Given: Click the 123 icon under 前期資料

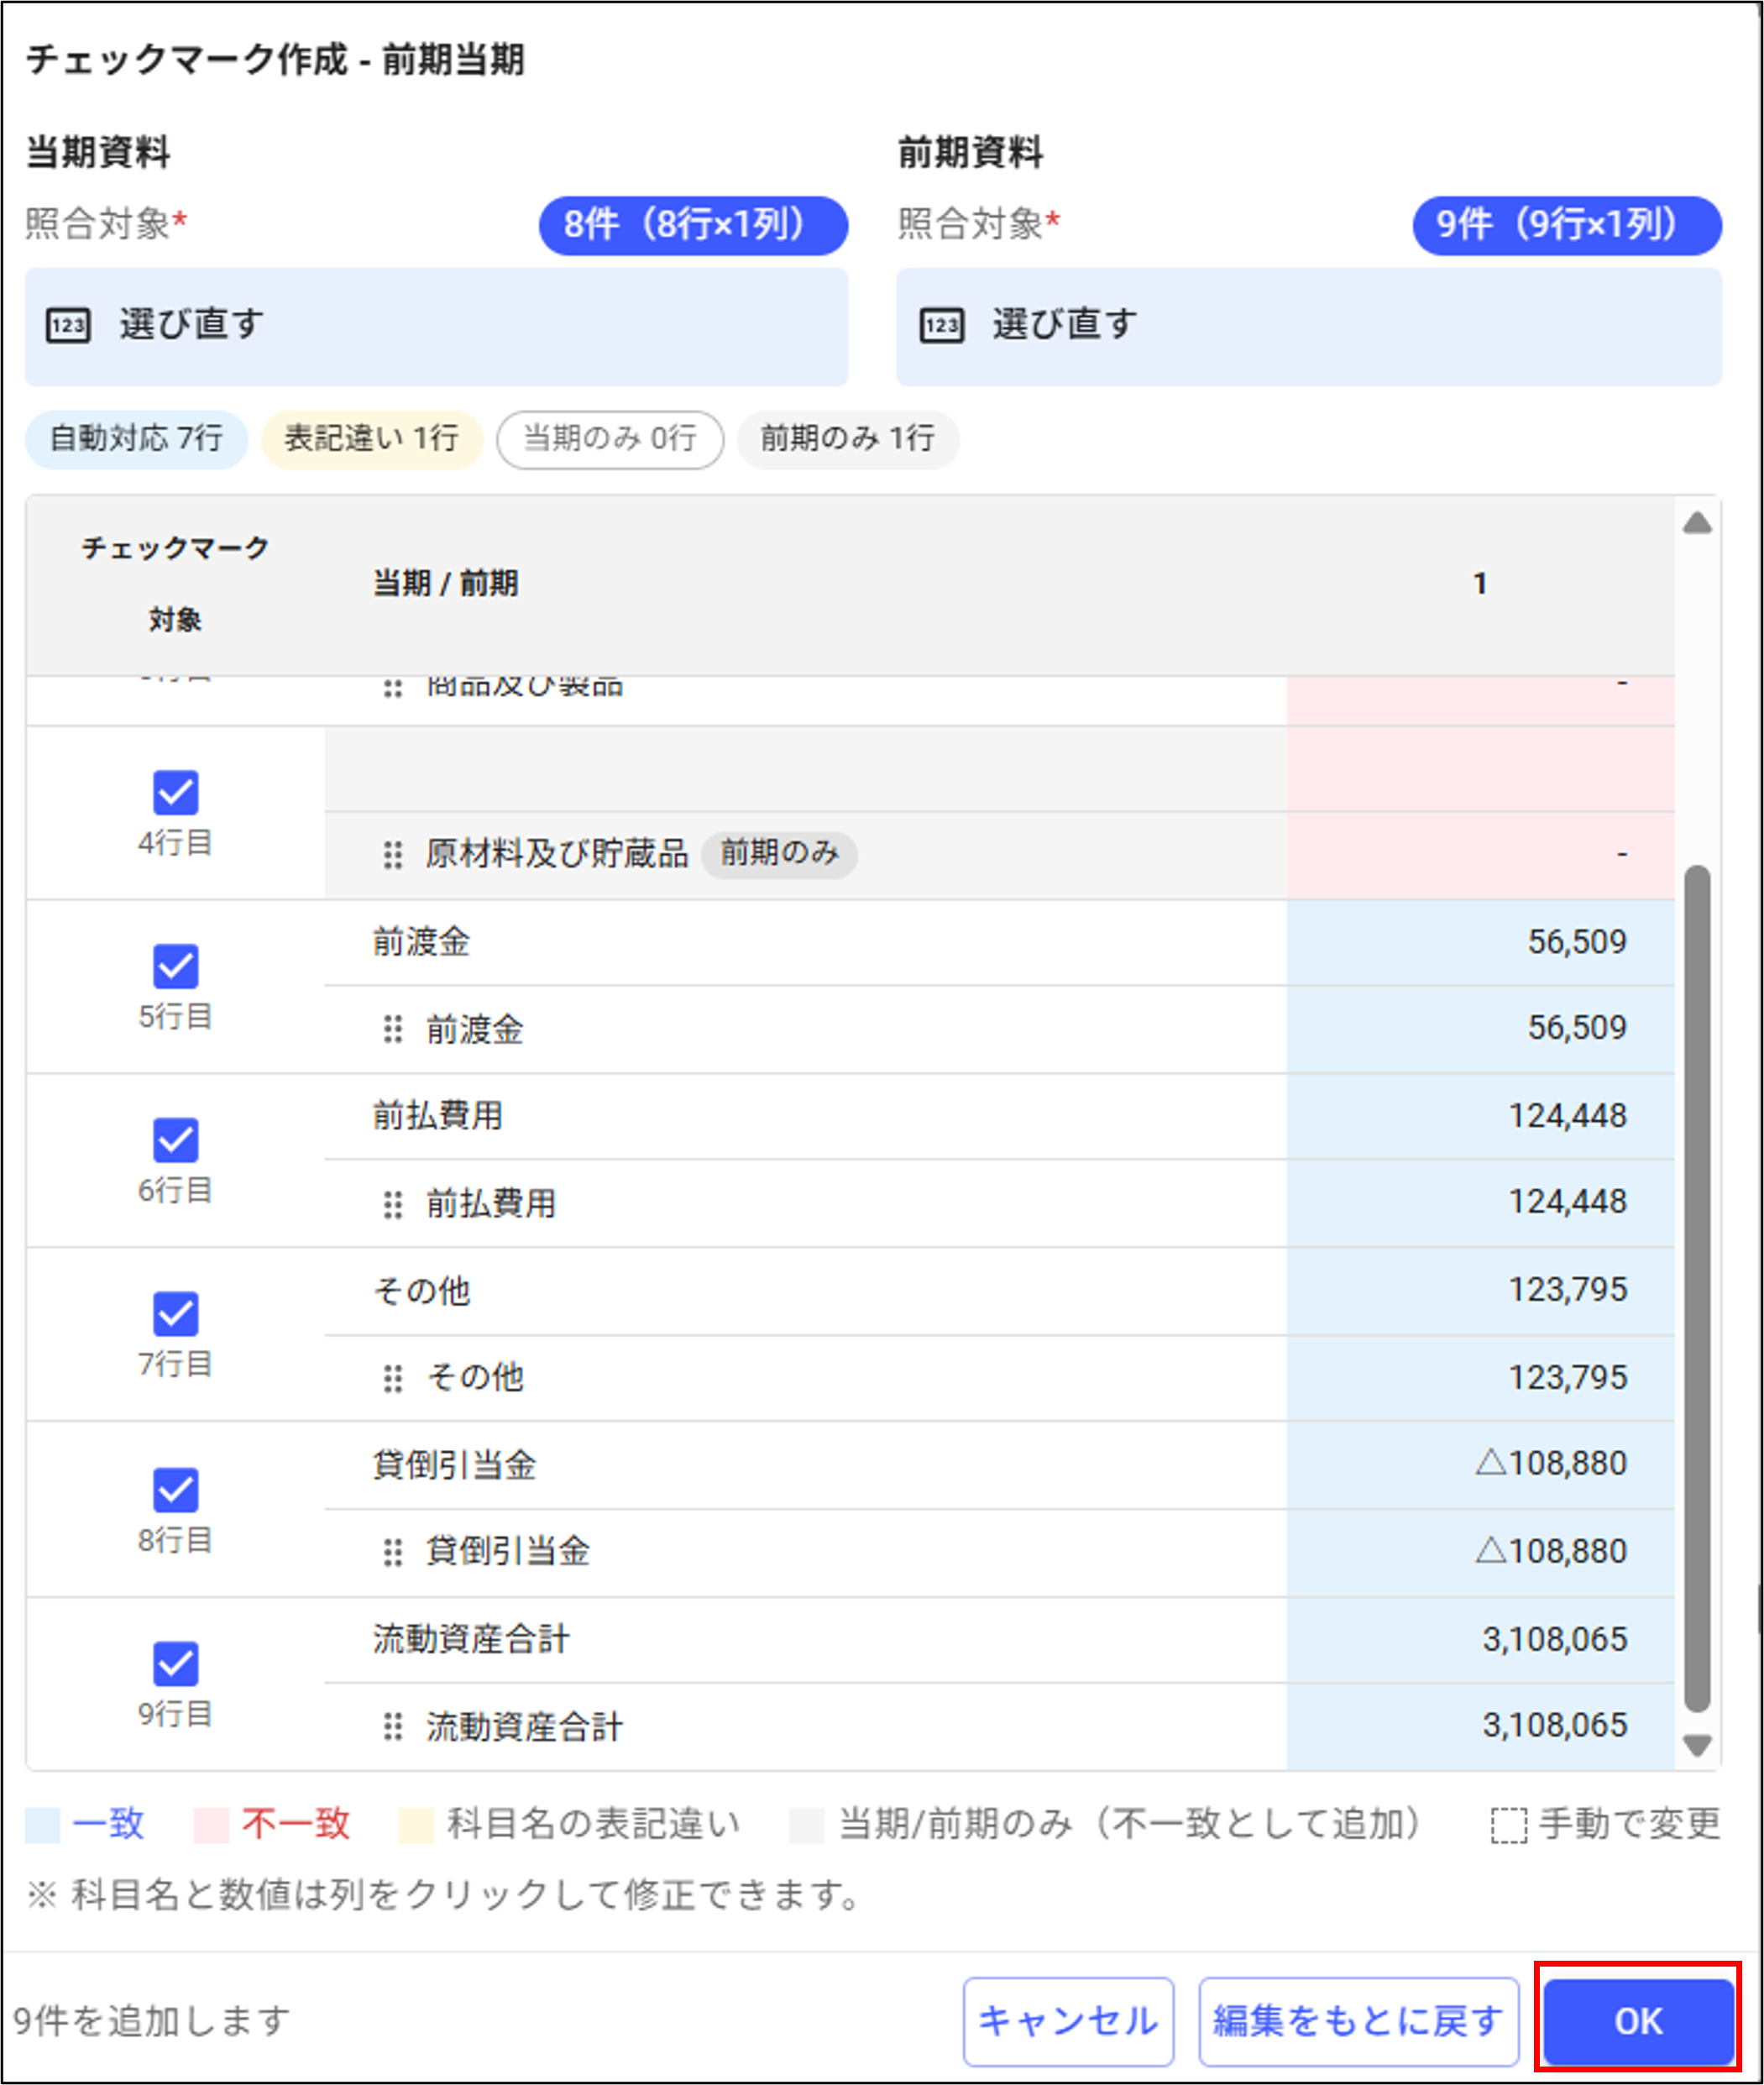Looking at the screenshot, I should pyautogui.click(x=941, y=326).
